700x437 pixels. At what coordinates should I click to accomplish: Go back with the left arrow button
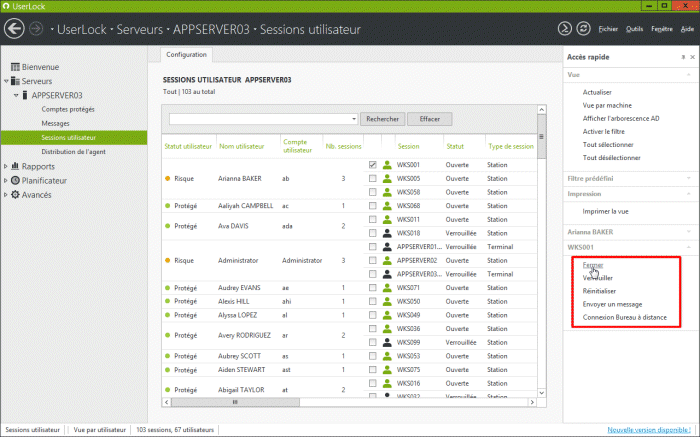(14, 29)
